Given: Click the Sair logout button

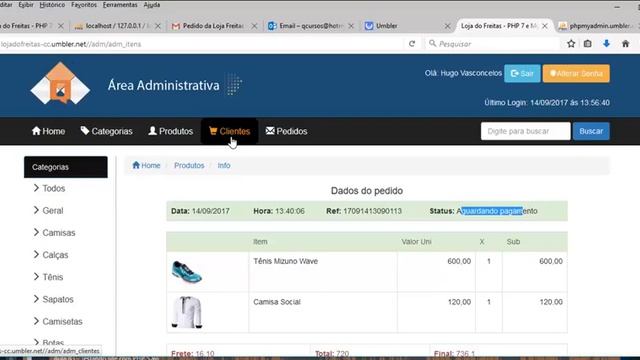Looking at the screenshot, I should point(522,73).
